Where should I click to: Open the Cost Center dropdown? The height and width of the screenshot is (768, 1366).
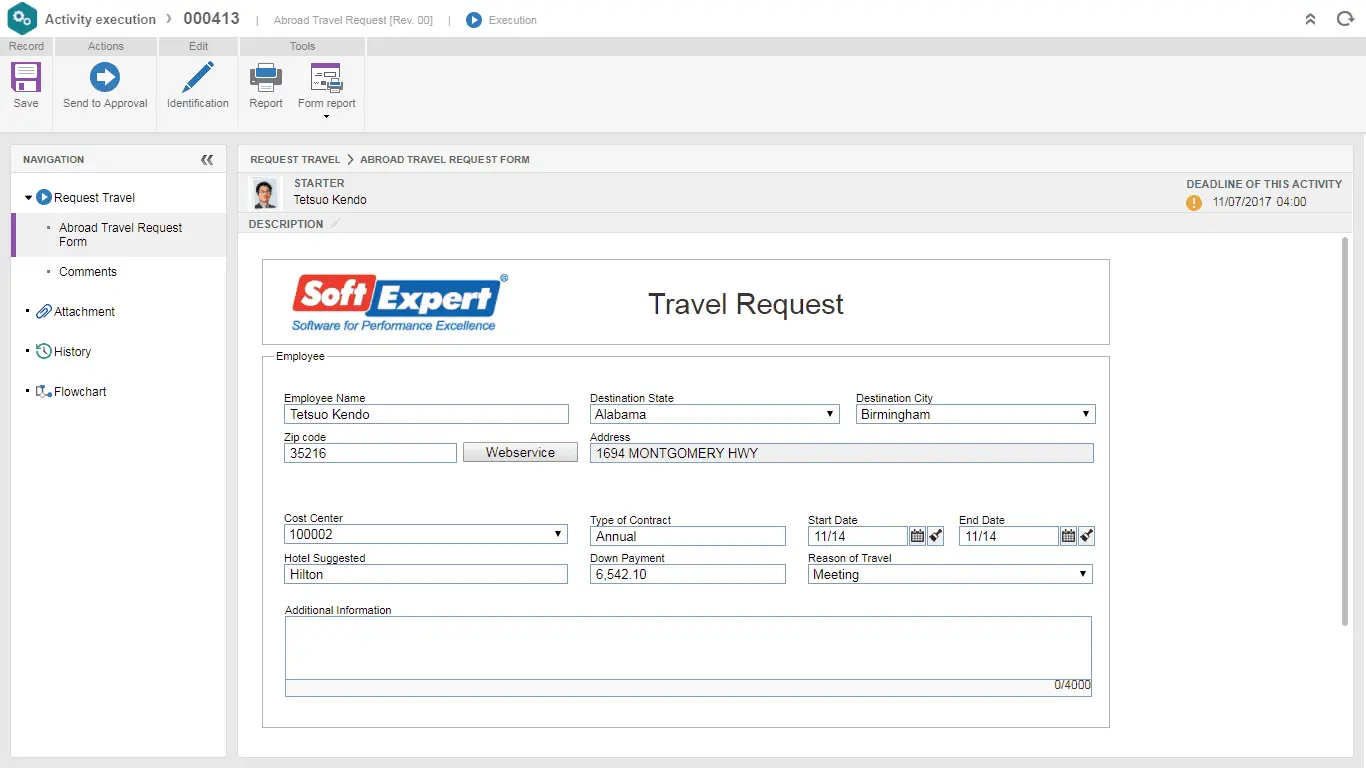click(558, 534)
